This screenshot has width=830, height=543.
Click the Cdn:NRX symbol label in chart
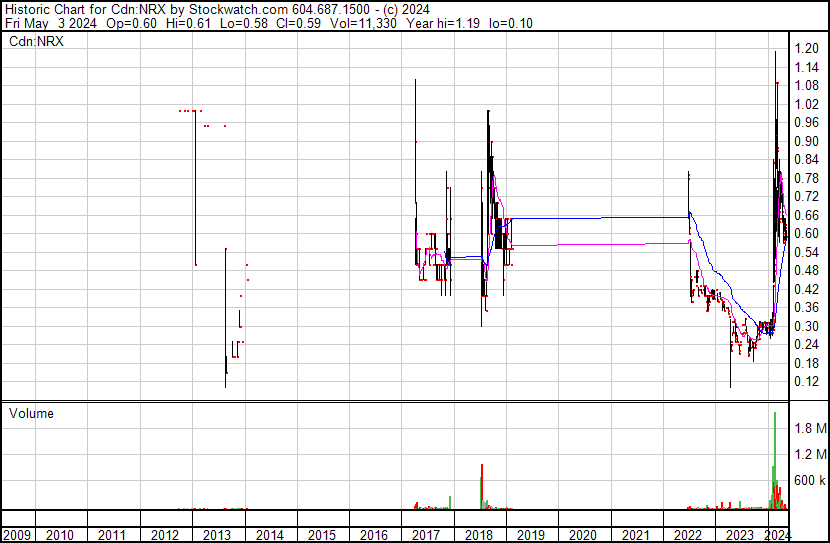(x=36, y=41)
